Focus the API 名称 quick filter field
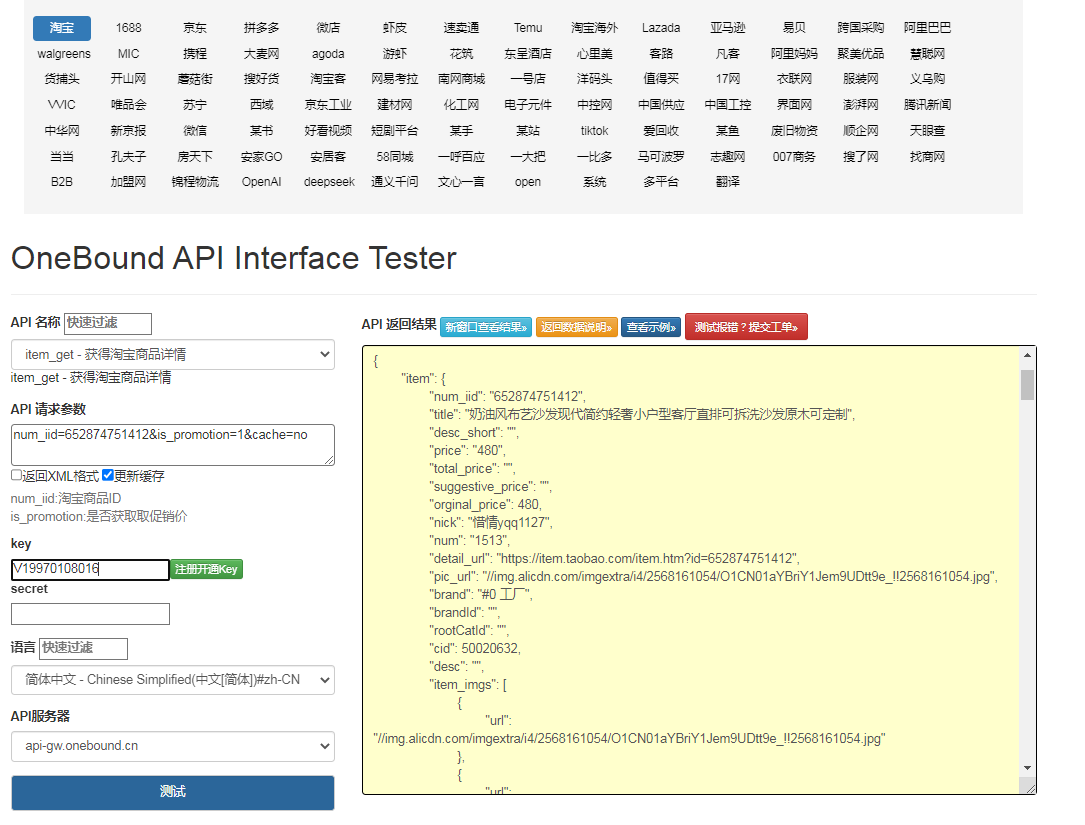Viewport: 1085px width, 825px height. (108, 323)
